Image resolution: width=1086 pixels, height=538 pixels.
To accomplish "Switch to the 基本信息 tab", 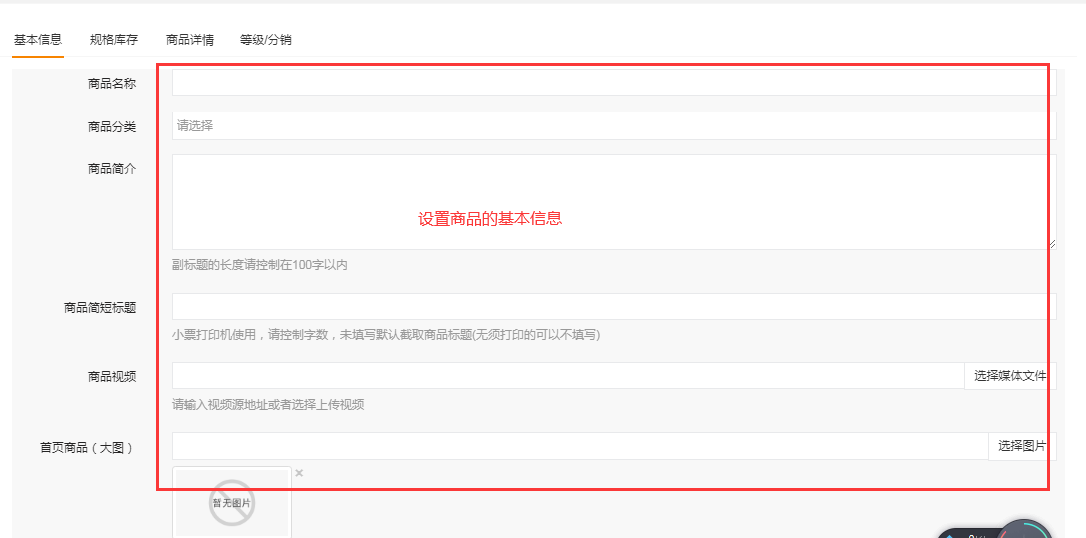I will pos(38,39).
